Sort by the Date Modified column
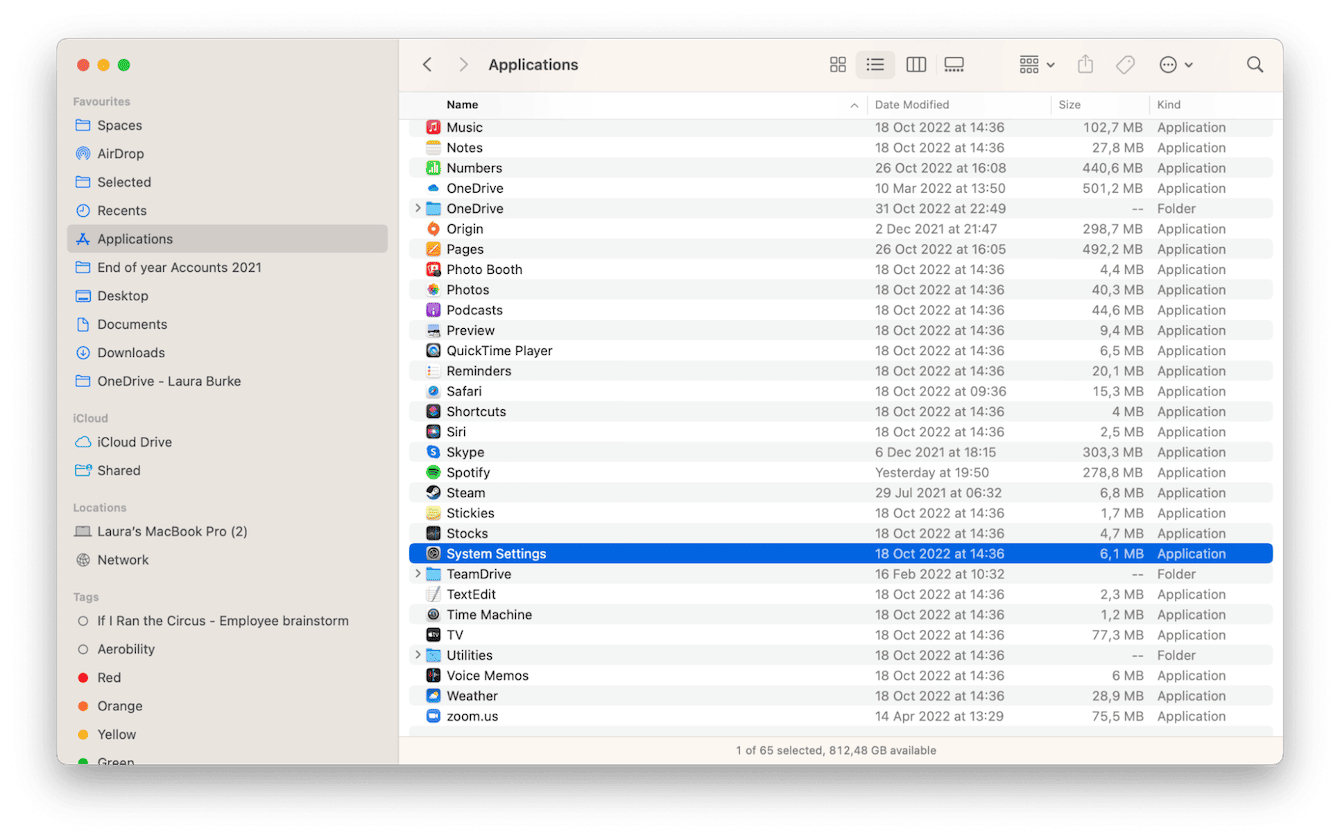Image resolution: width=1340 pixels, height=840 pixels. pos(913,104)
